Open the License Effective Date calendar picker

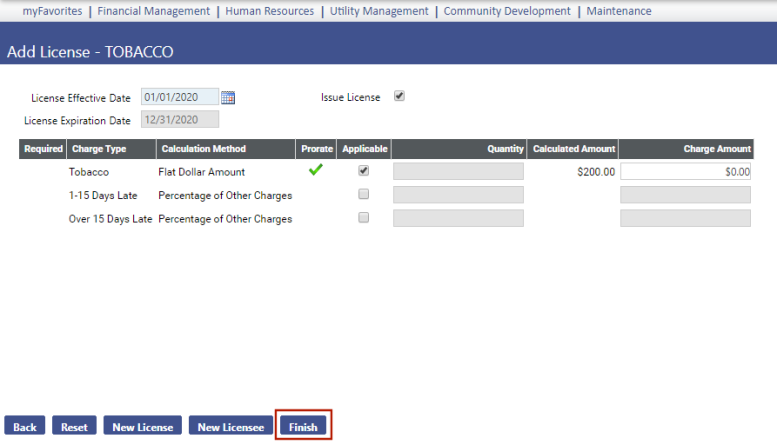point(228,98)
